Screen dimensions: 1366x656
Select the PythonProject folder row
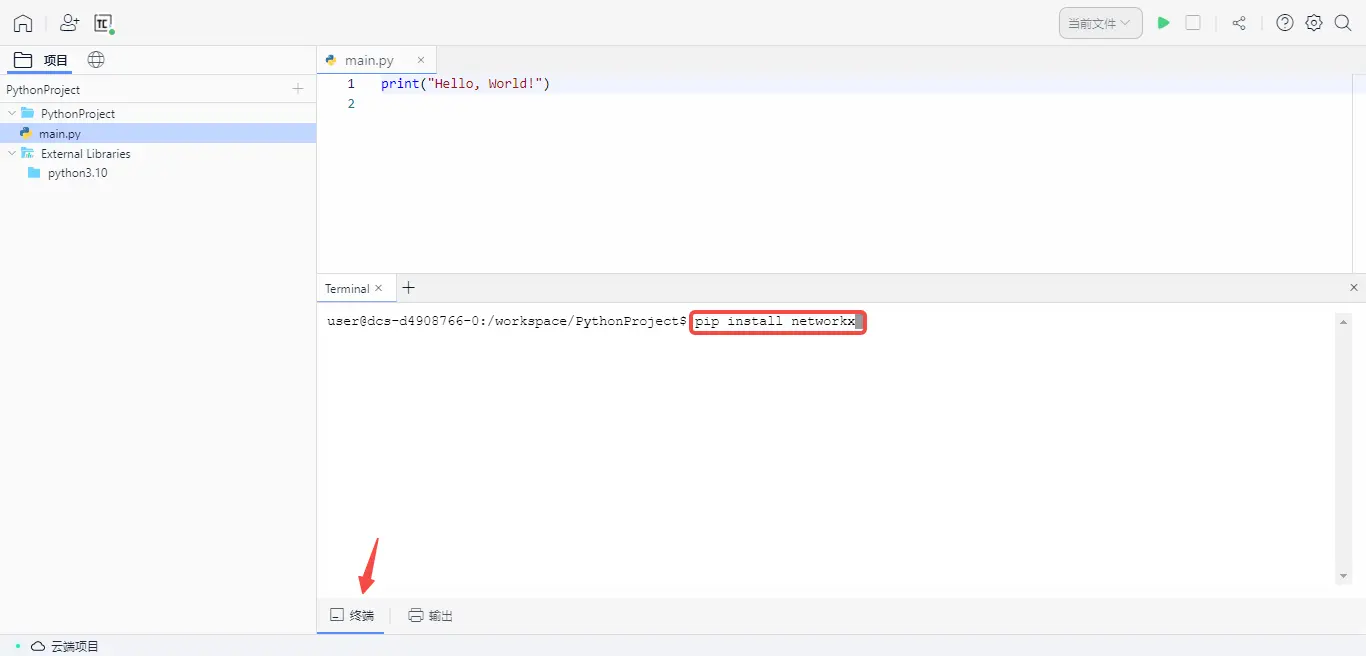coord(158,113)
